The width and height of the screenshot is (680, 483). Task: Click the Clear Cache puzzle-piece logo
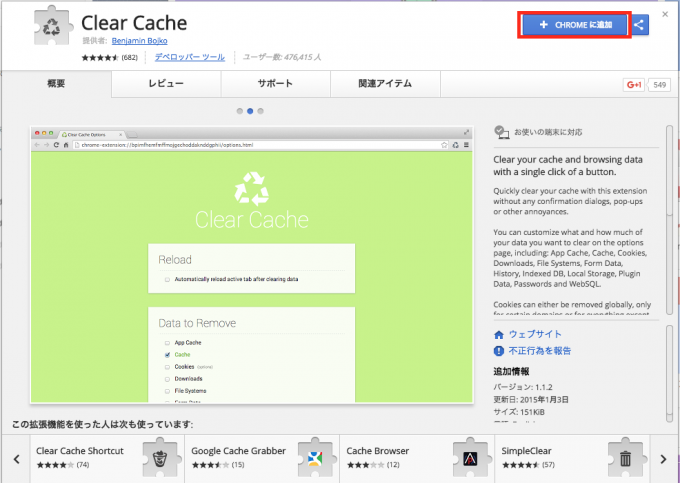point(52,26)
